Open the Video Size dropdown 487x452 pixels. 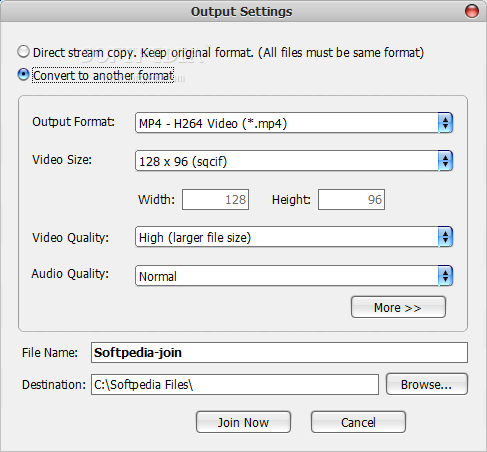point(294,161)
